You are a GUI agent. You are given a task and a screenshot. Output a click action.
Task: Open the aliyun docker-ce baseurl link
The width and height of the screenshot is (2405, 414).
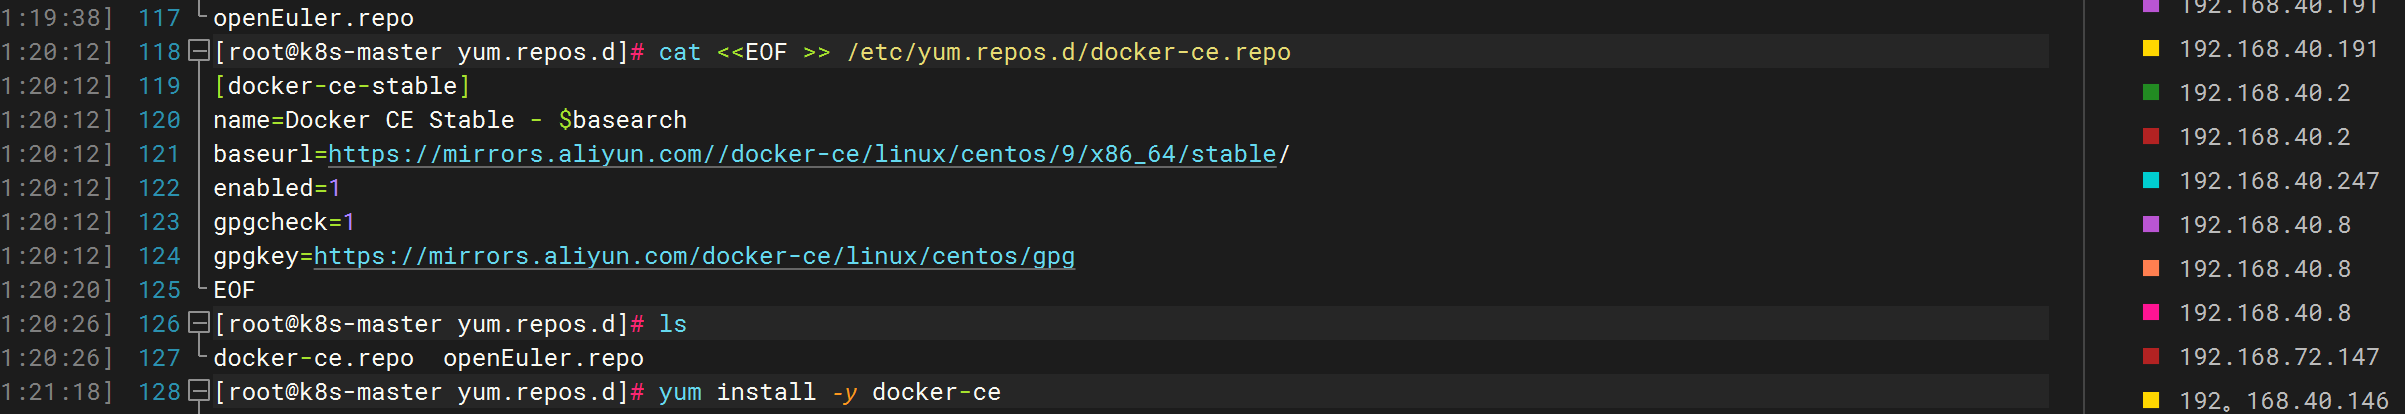tap(802, 154)
